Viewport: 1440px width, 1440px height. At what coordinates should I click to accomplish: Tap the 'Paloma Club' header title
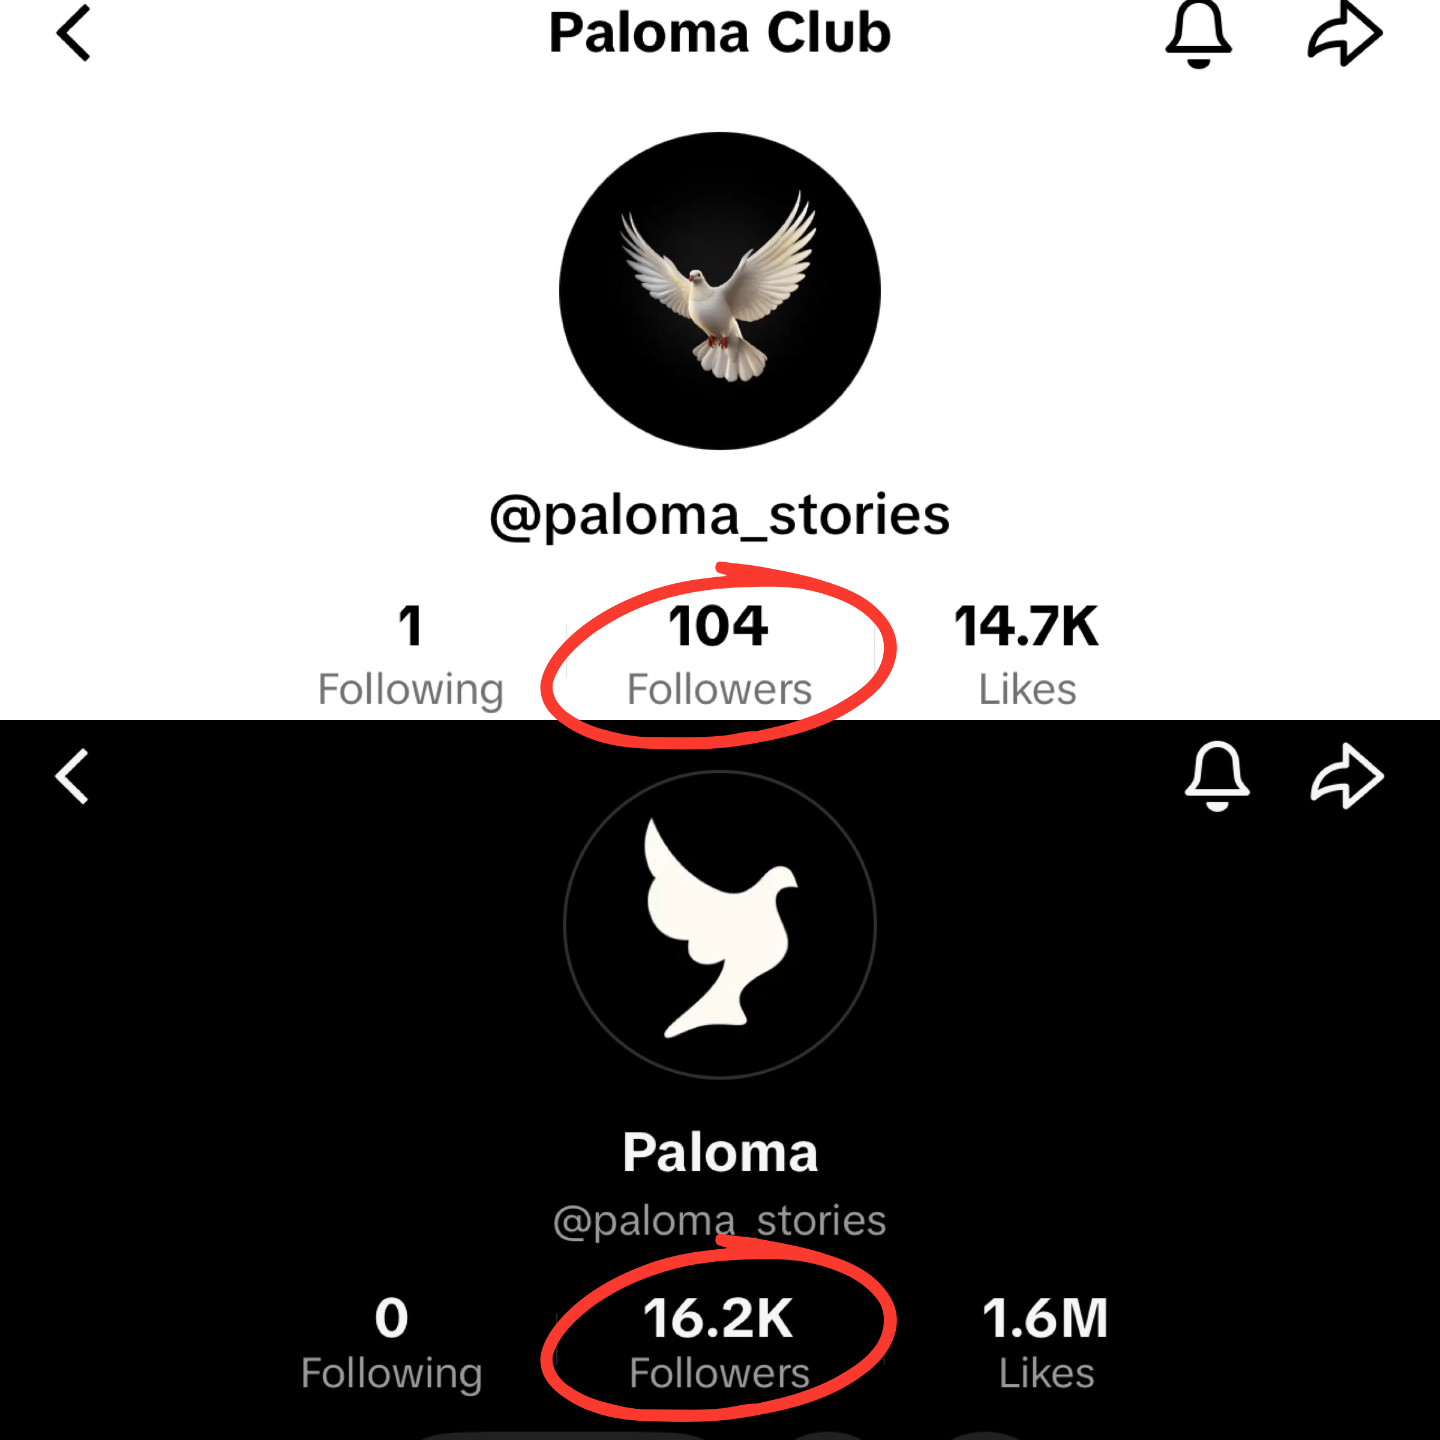point(720,34)
